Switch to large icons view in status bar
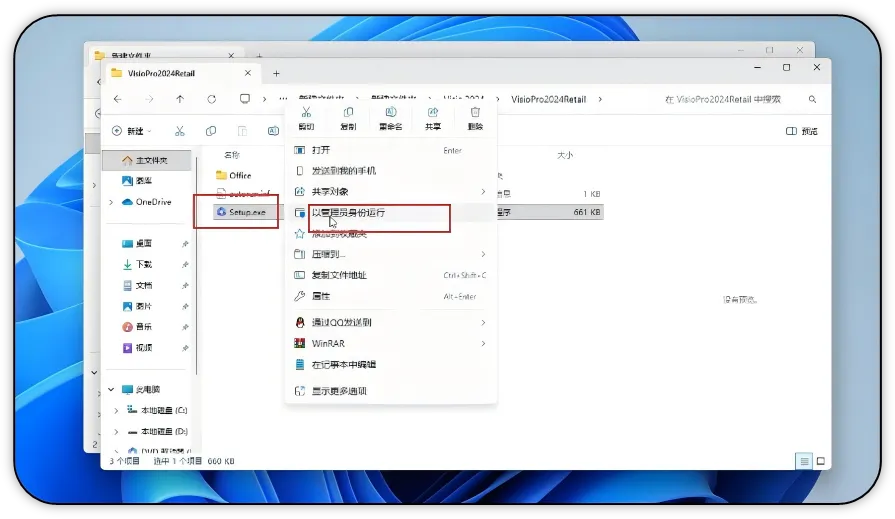This screenshot has width=895, height=519. [x=821, y=461]
